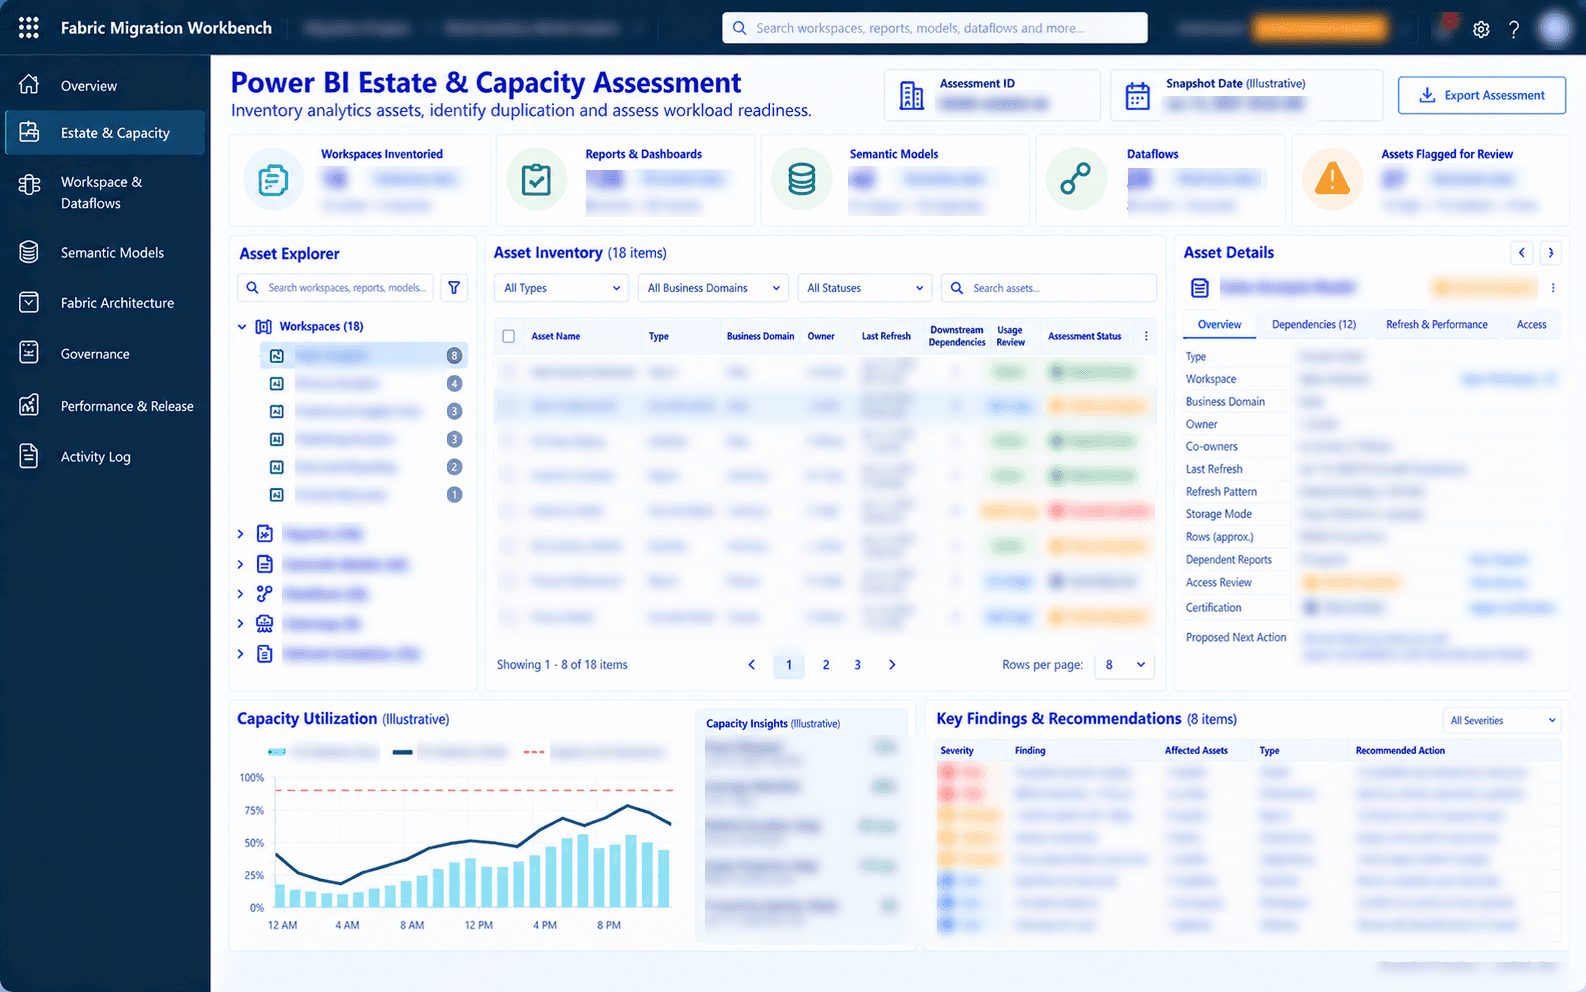1586x992 pixels.
Task: Click the Asset Explorer filter funnel icon
Action: click(454, 288)
